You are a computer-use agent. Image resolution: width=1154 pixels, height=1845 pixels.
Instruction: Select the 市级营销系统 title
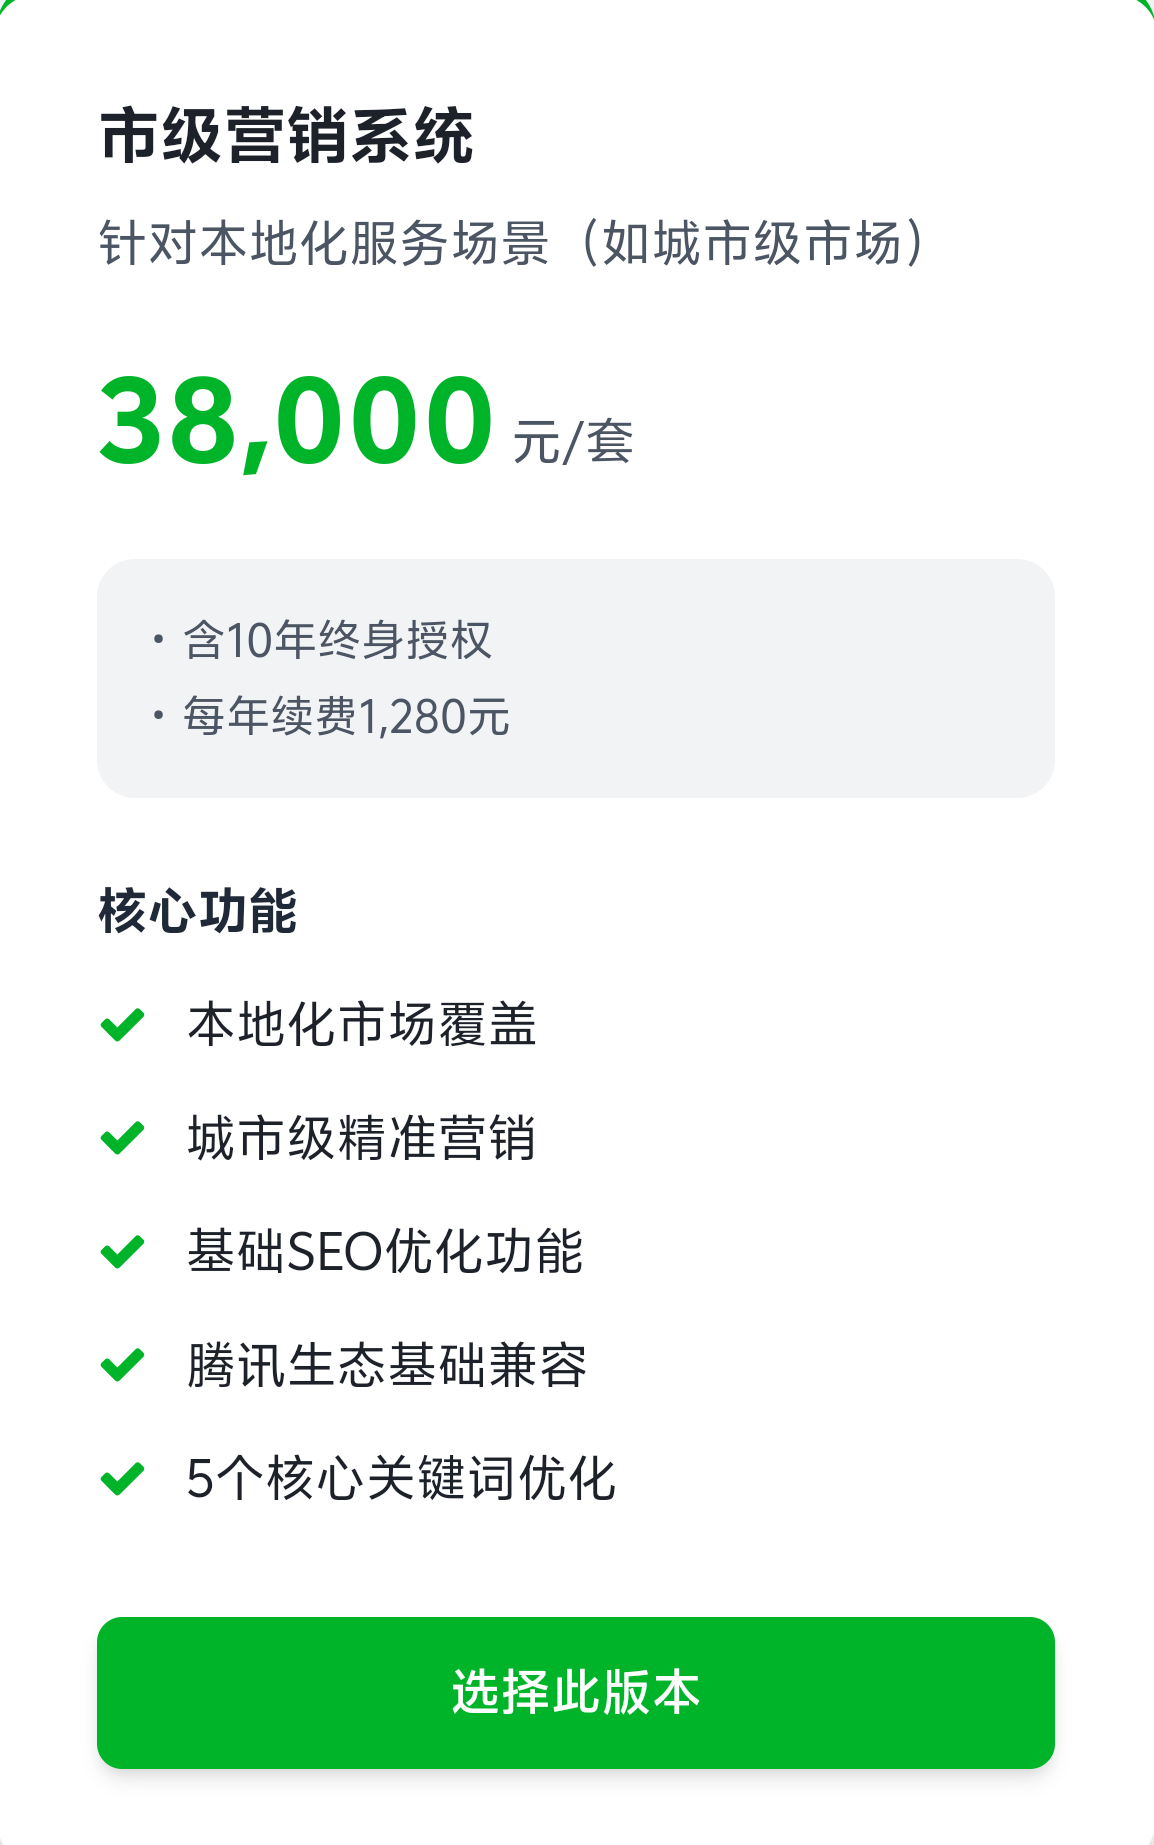point(287,136)
